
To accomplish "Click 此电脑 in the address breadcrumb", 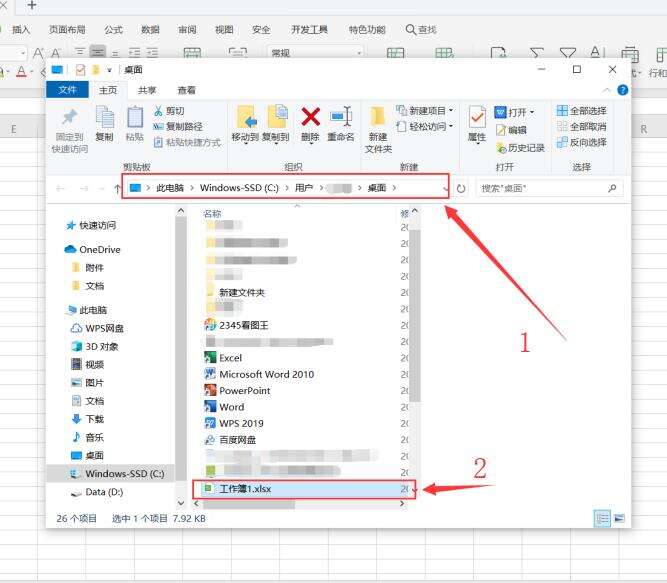I will coord(170,188).
